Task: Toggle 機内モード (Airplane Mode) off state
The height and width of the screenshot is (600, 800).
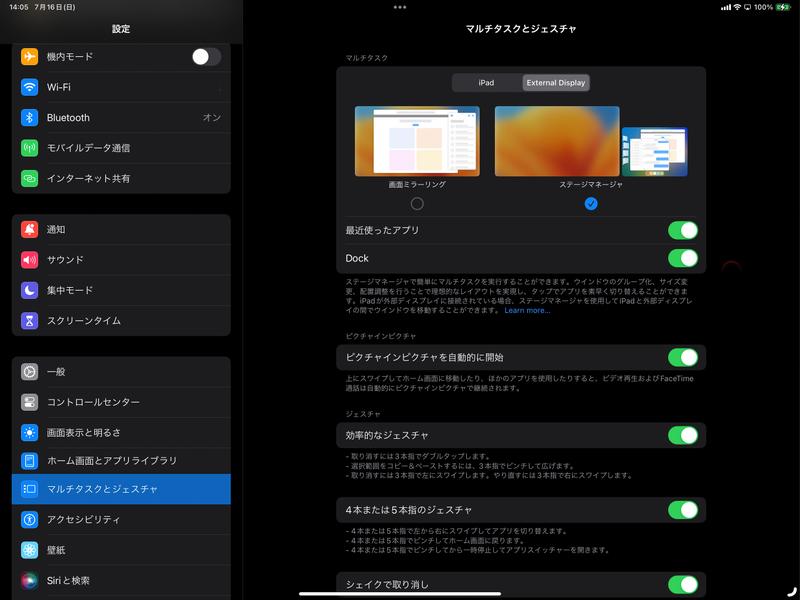Action: tap(205, 58)
